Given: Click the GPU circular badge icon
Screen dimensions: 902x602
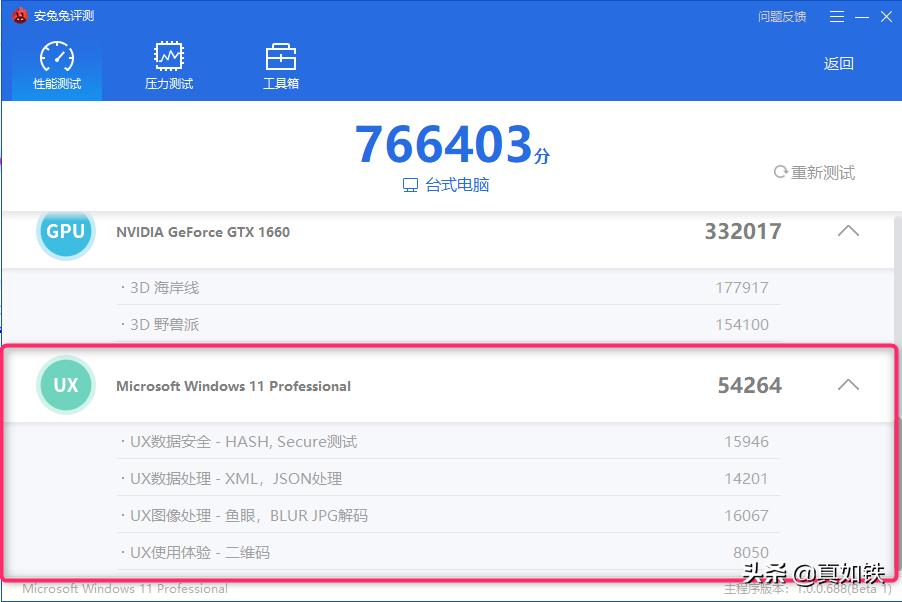Looking at the screenshot, I should 65,232.
